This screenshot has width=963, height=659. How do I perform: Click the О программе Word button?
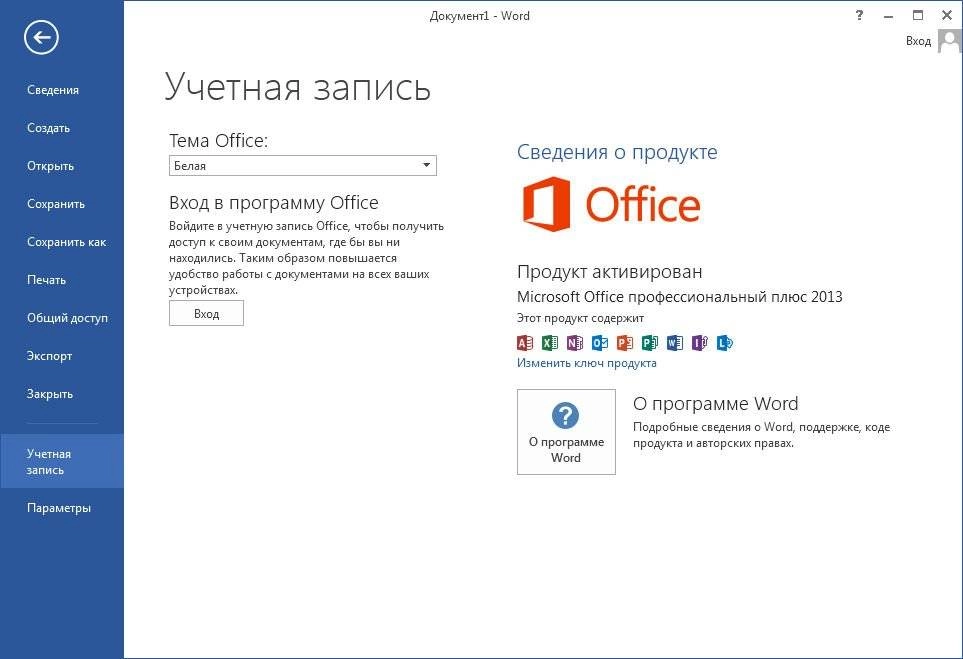pos(566,432)
